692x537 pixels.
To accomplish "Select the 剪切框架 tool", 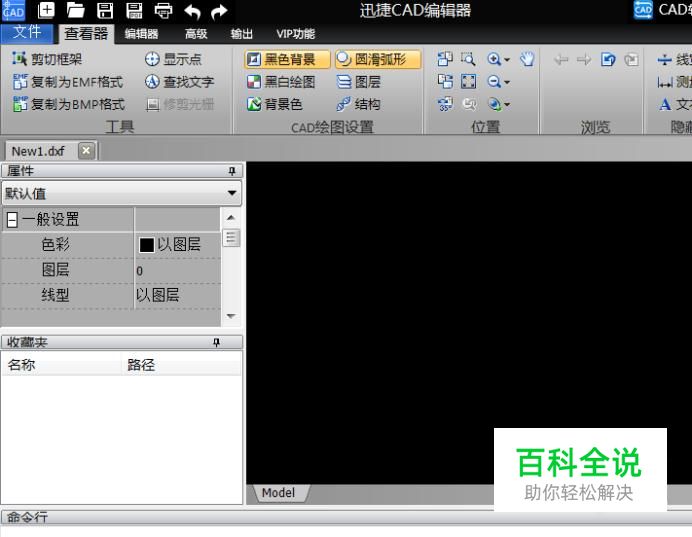I will 47,59.
